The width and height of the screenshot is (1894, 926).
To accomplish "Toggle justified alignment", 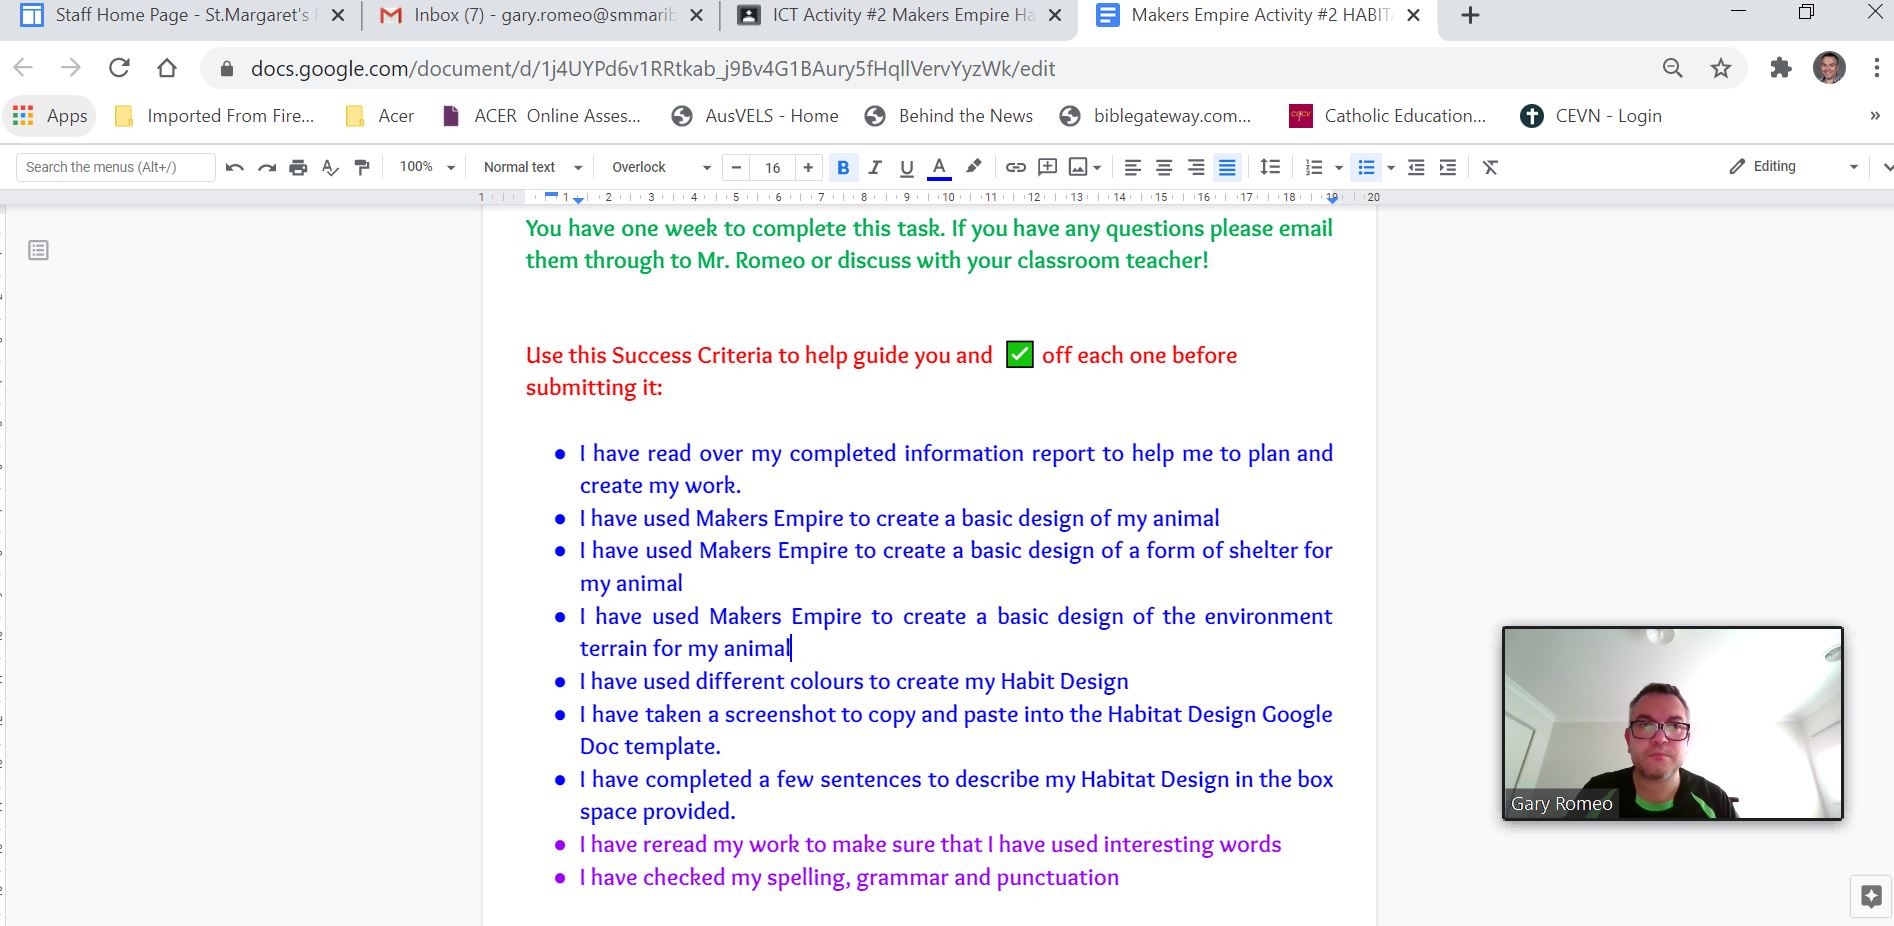I will (1227, 167).
